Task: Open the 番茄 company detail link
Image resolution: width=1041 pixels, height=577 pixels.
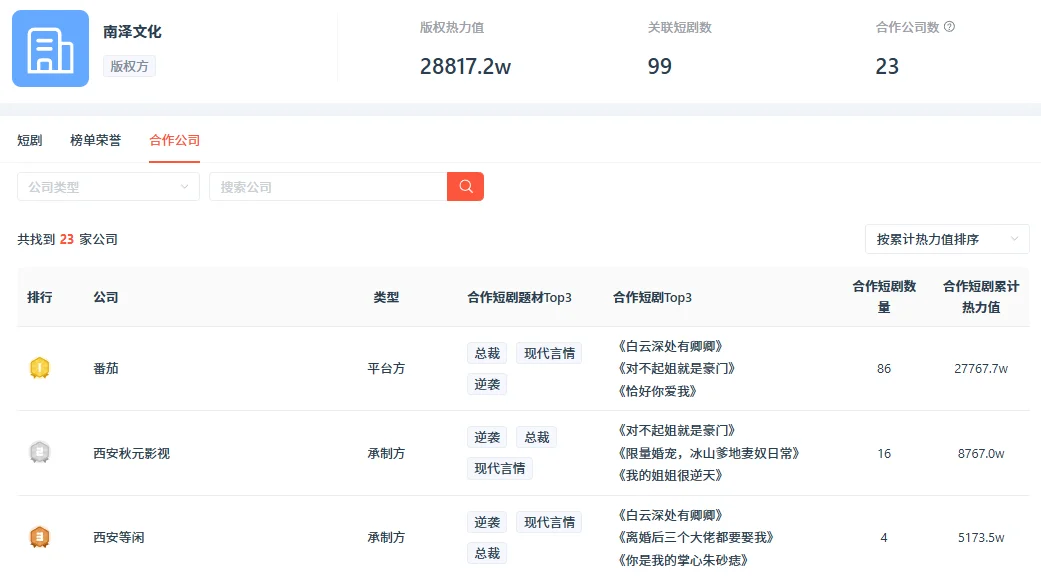Action: point(106,368)
